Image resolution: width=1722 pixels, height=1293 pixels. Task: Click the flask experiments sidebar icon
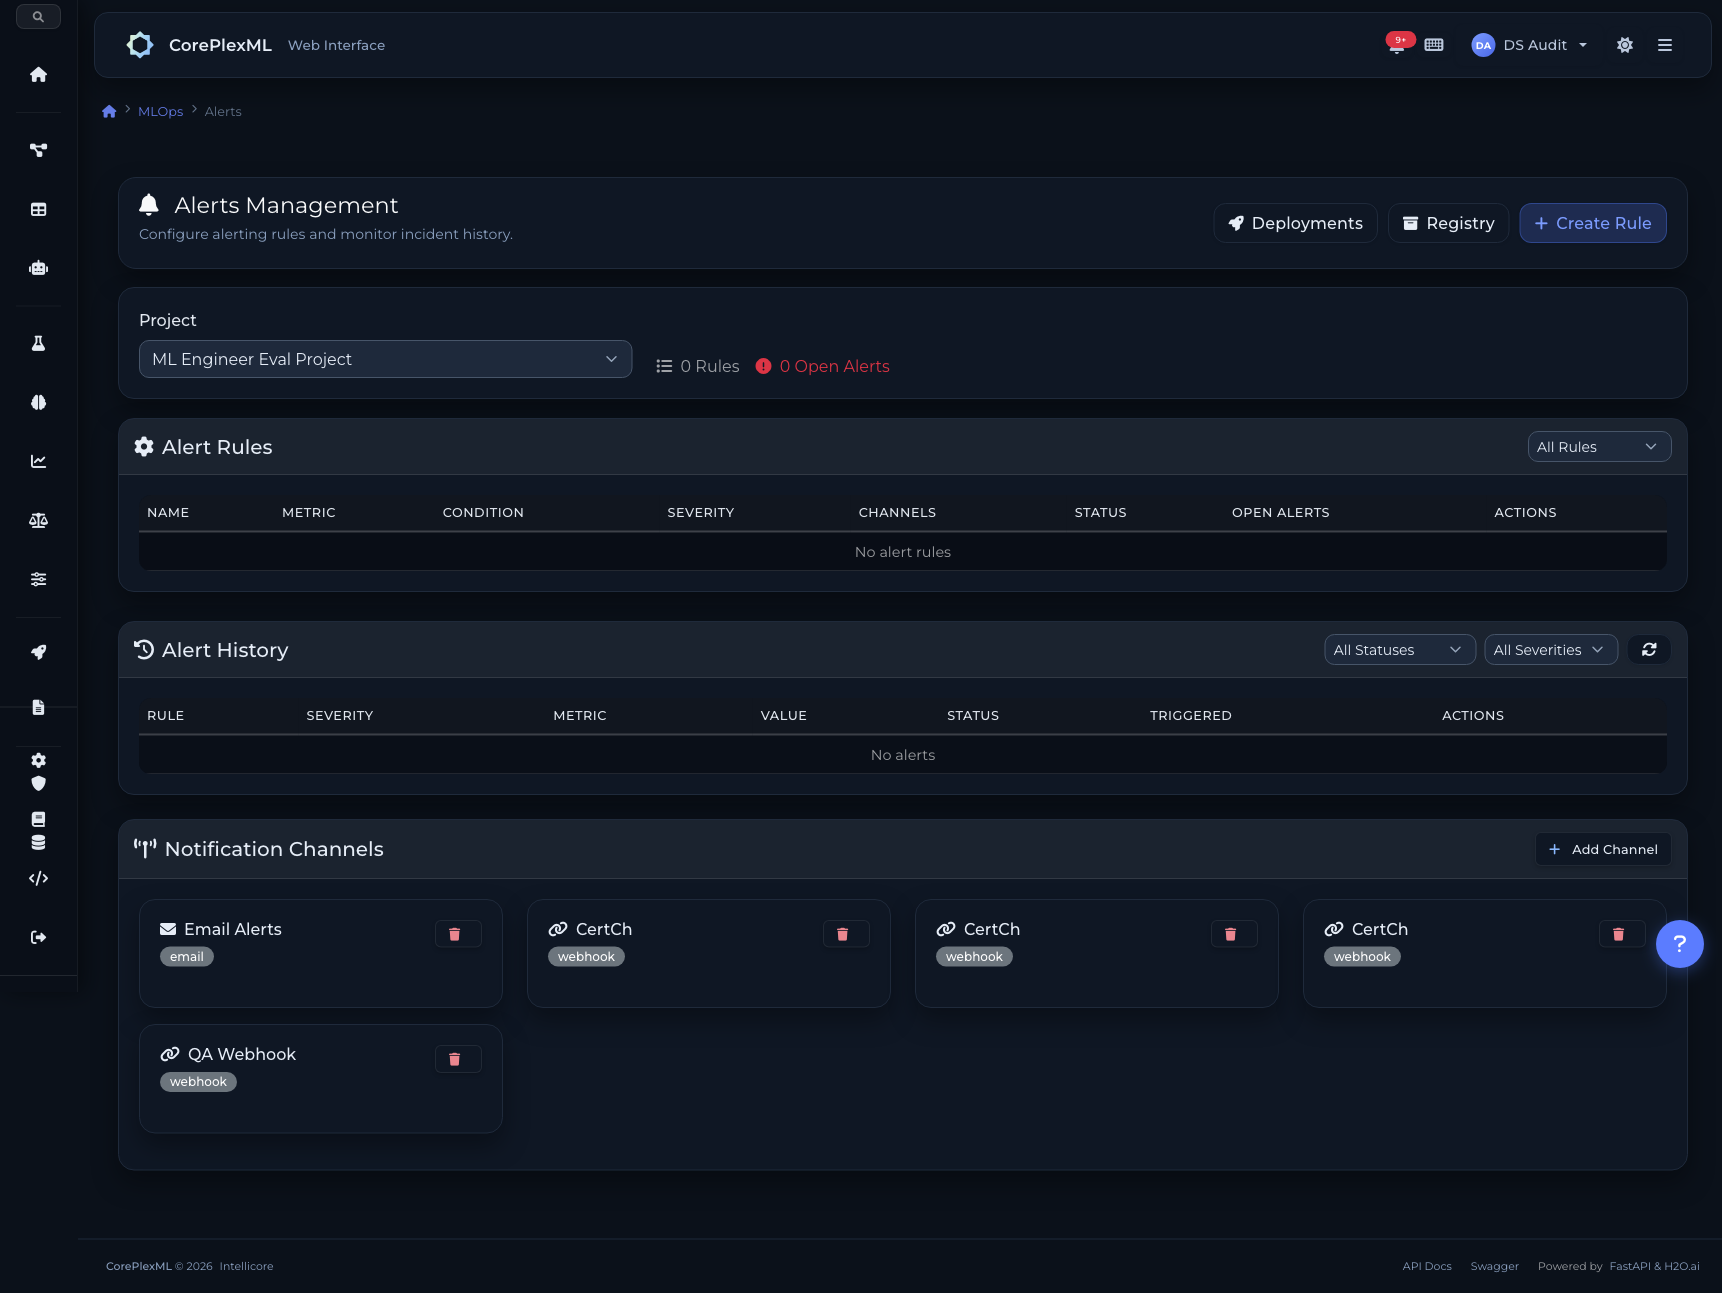coord(38,343)
